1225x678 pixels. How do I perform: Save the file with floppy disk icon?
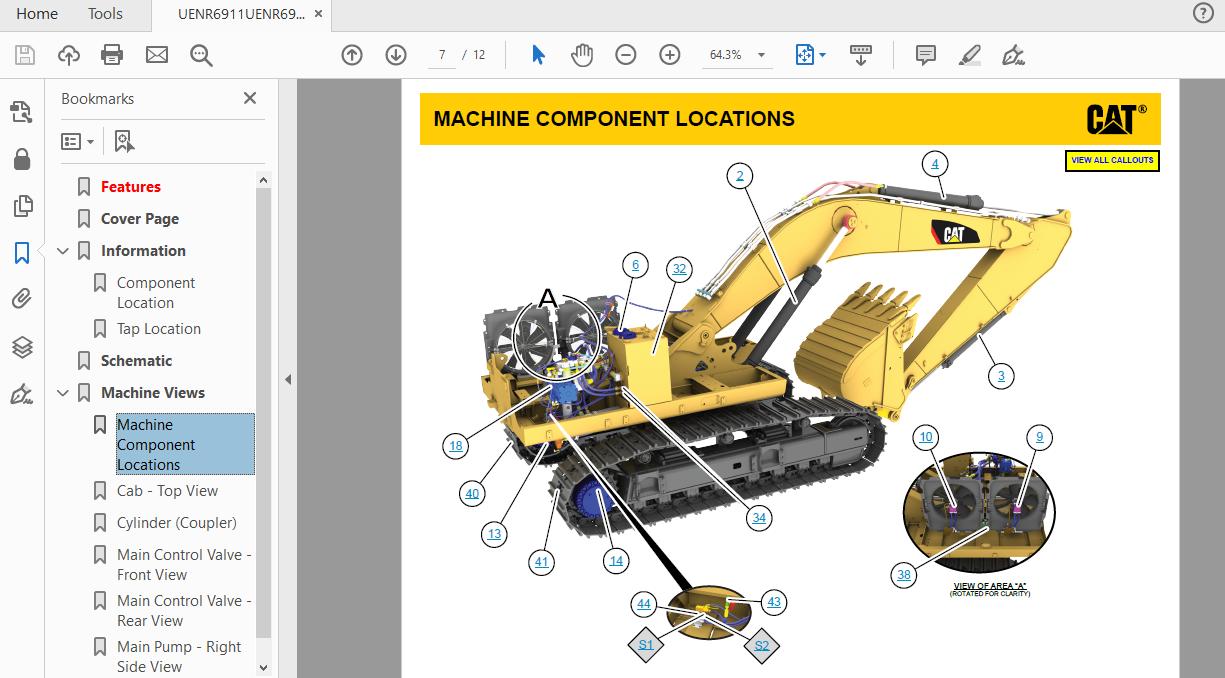24,55
